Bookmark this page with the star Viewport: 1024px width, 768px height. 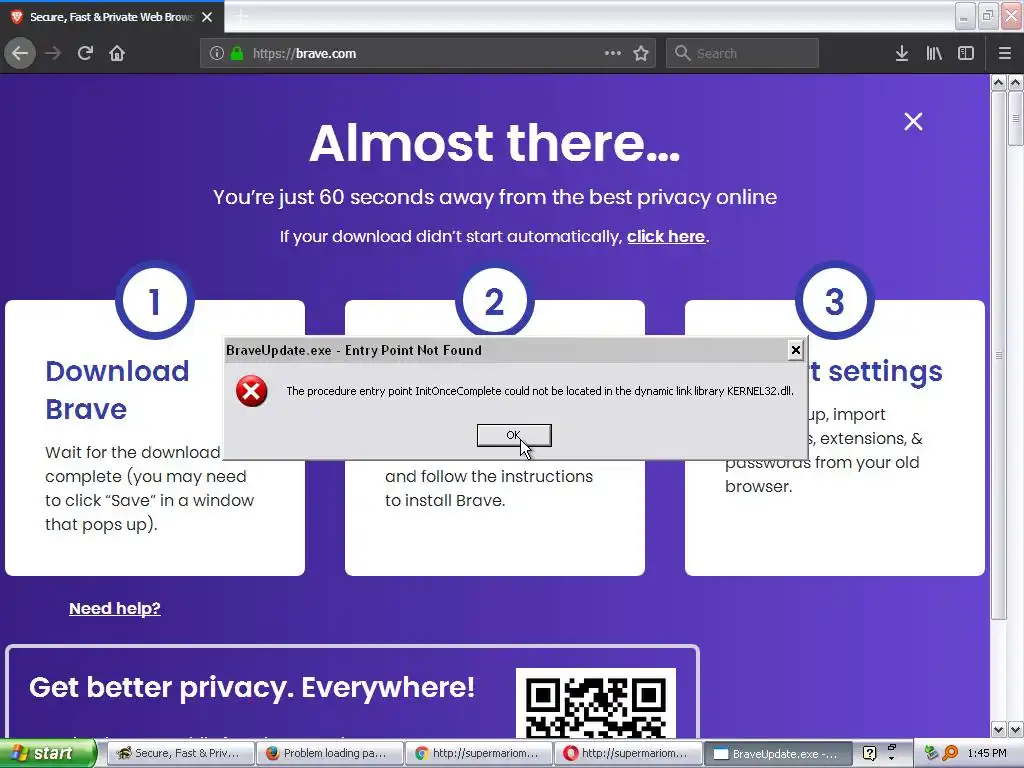[x=641, y=54]
